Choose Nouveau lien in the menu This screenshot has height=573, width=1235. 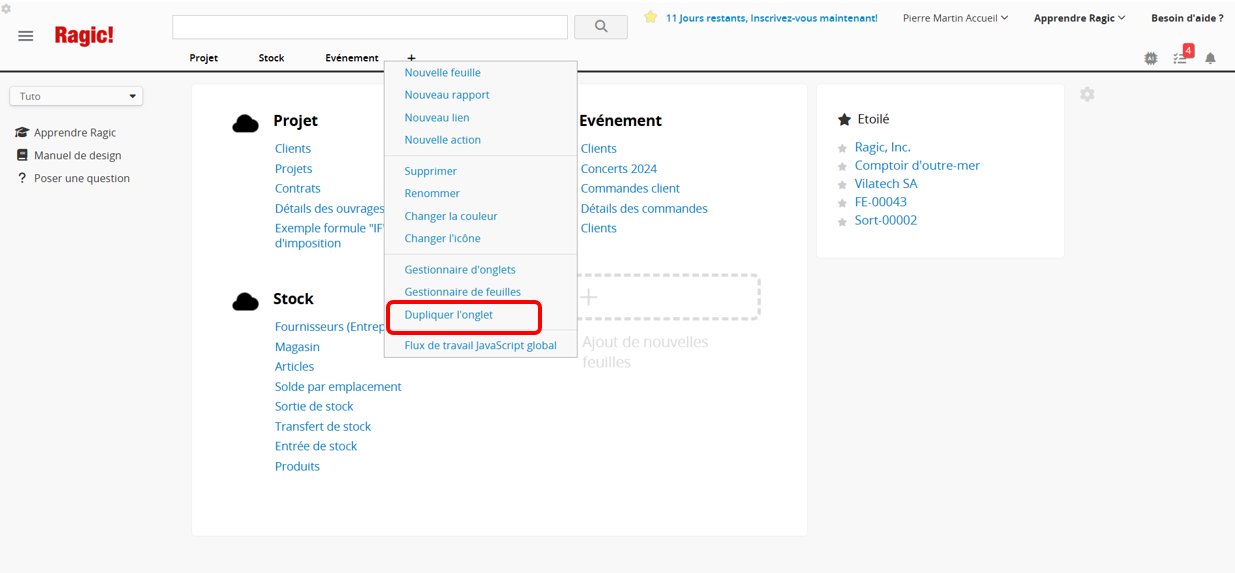[437, 118]
